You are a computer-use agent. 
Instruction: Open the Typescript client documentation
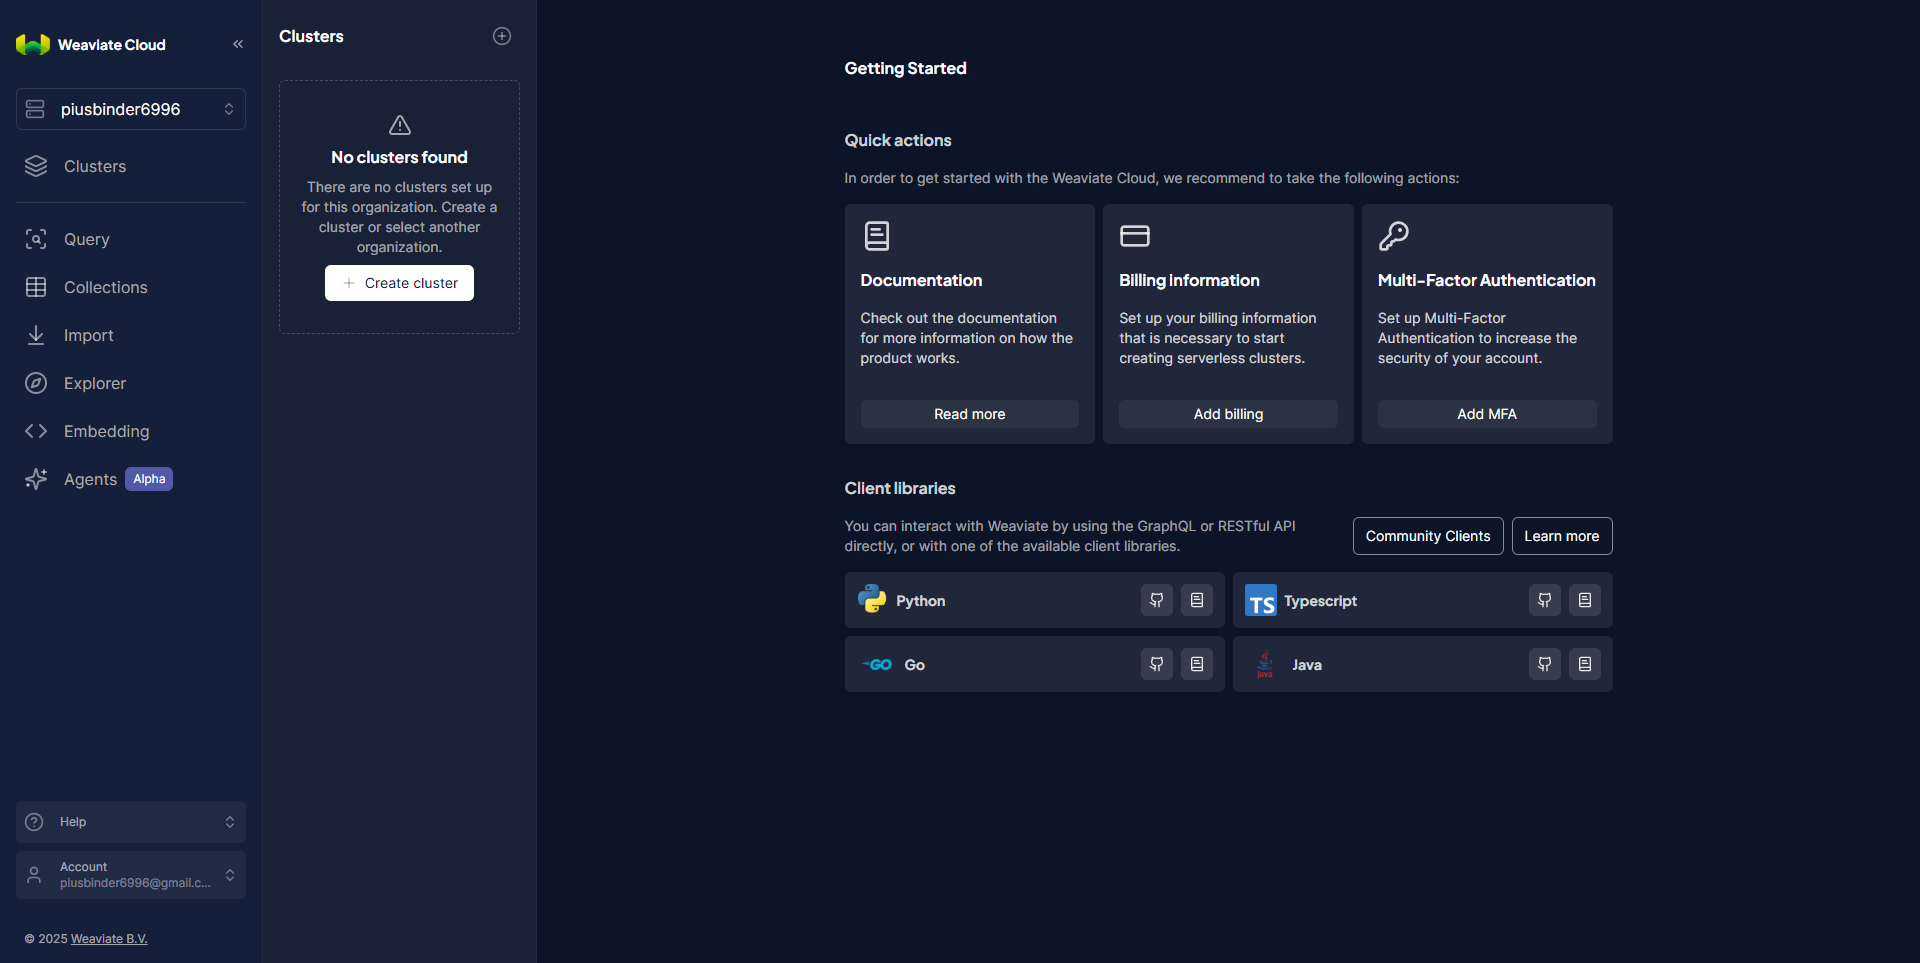1585,600
